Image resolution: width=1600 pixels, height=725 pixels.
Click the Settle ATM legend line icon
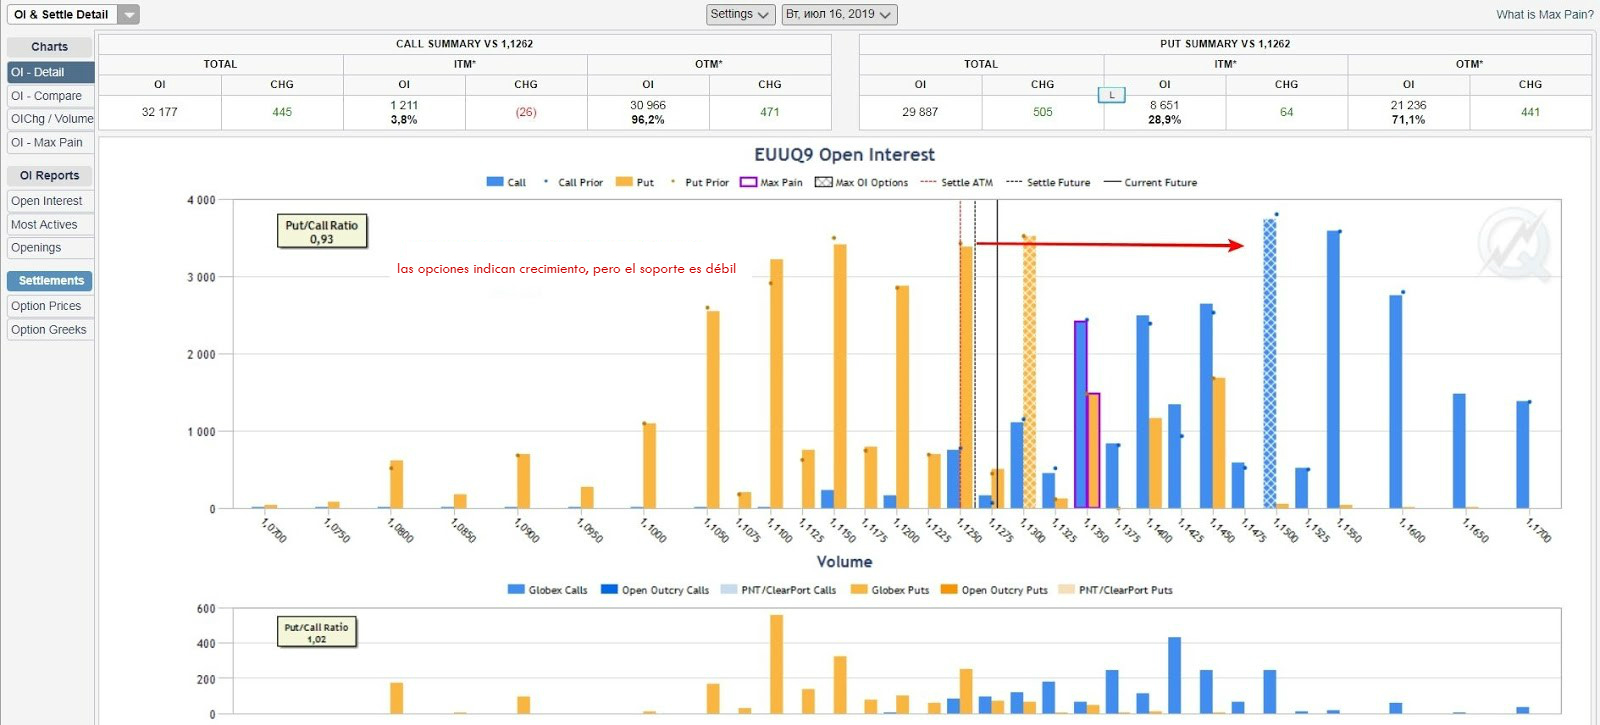pos(928,182)
